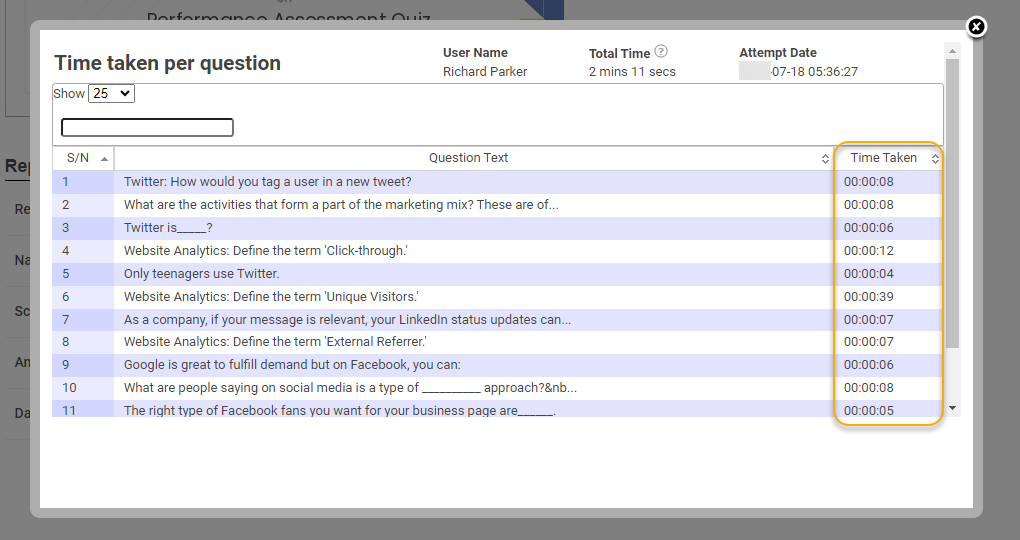The image size is (1020, 540).
Task: Select the 'External Referrer' question row
Action: (x=275, y=343)
